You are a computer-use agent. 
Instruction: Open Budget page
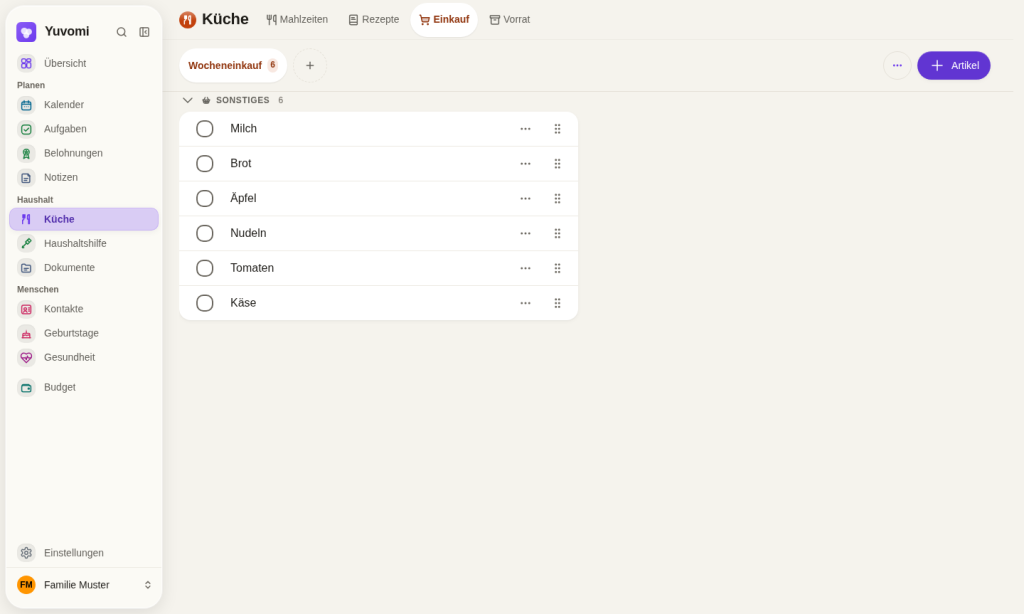coord(84,387)
